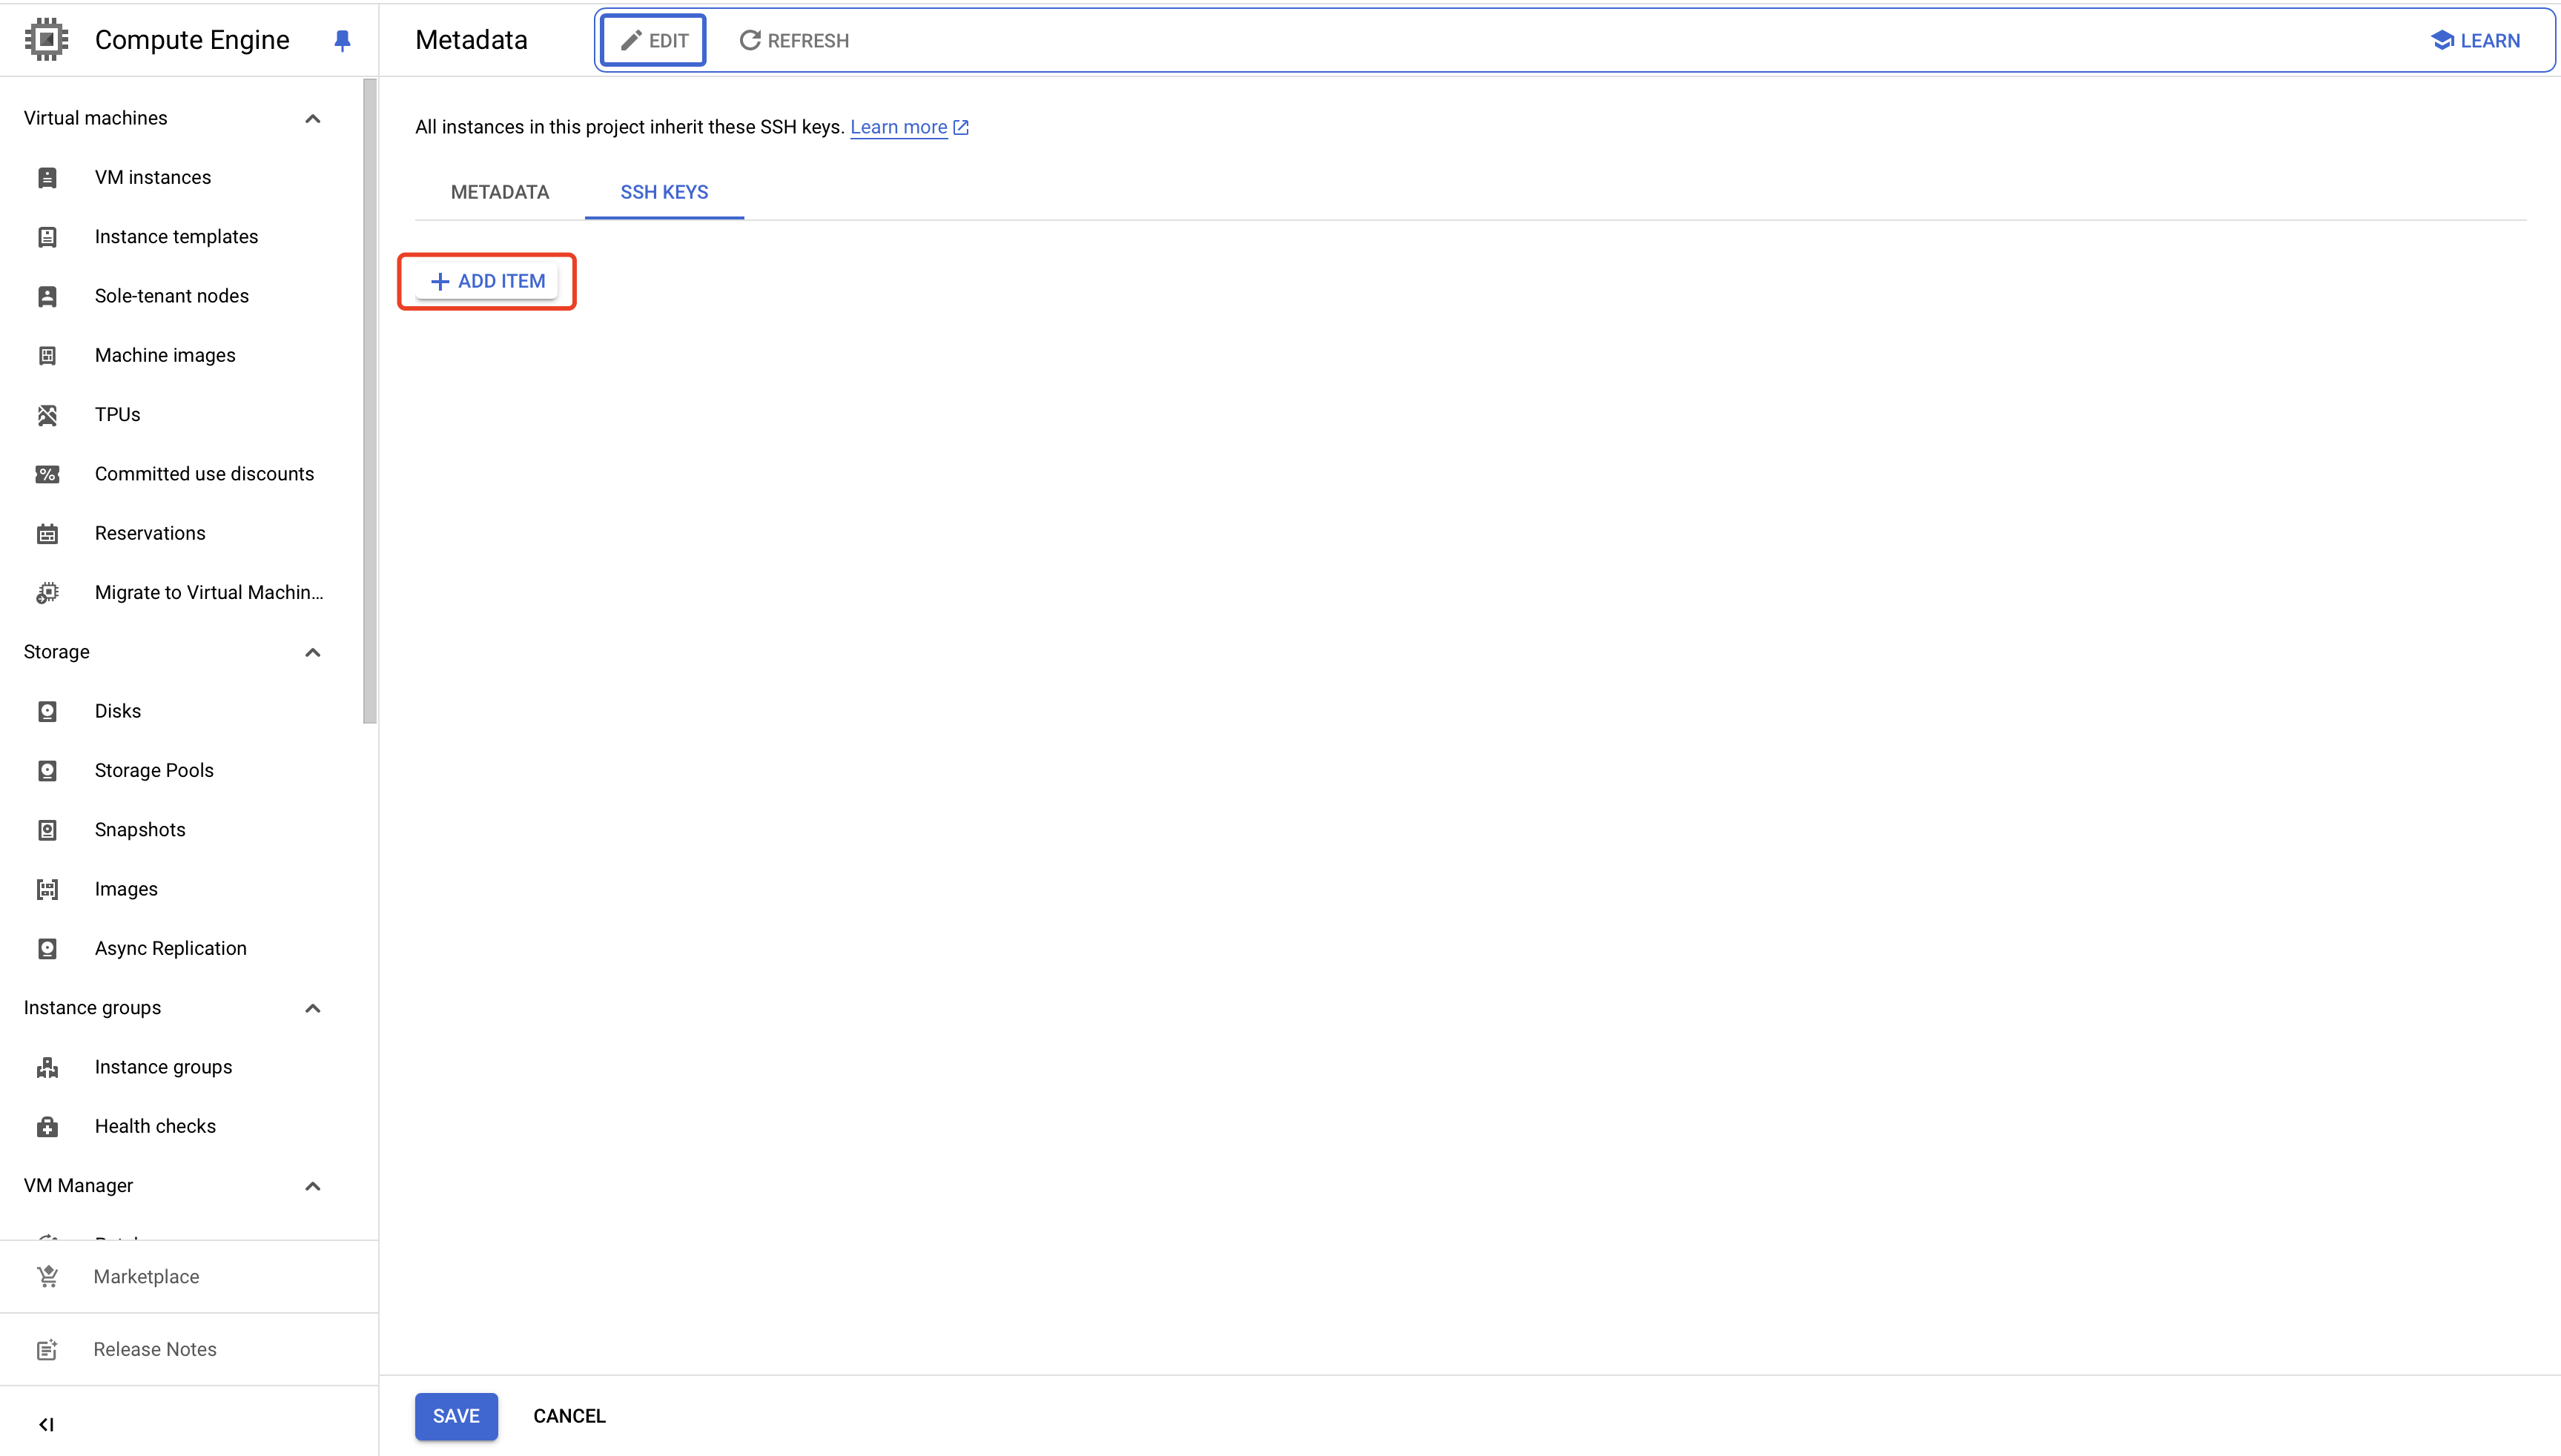Open the Learn panel
Image resolution: width=2561 pixels, height=1456 pixels.
click(2475, 40)
